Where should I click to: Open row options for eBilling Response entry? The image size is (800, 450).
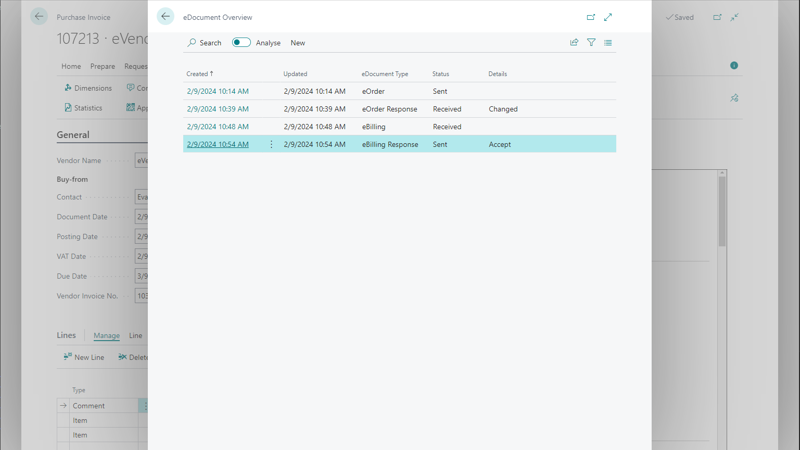[x=271, y=144]
